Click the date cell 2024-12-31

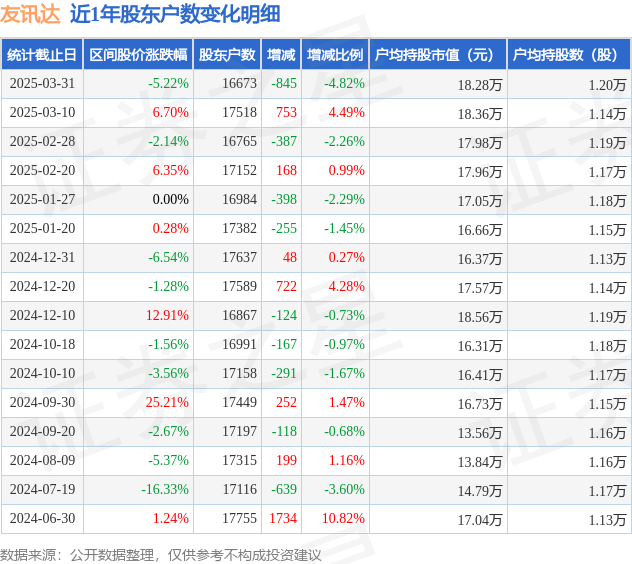pos(42,258)
